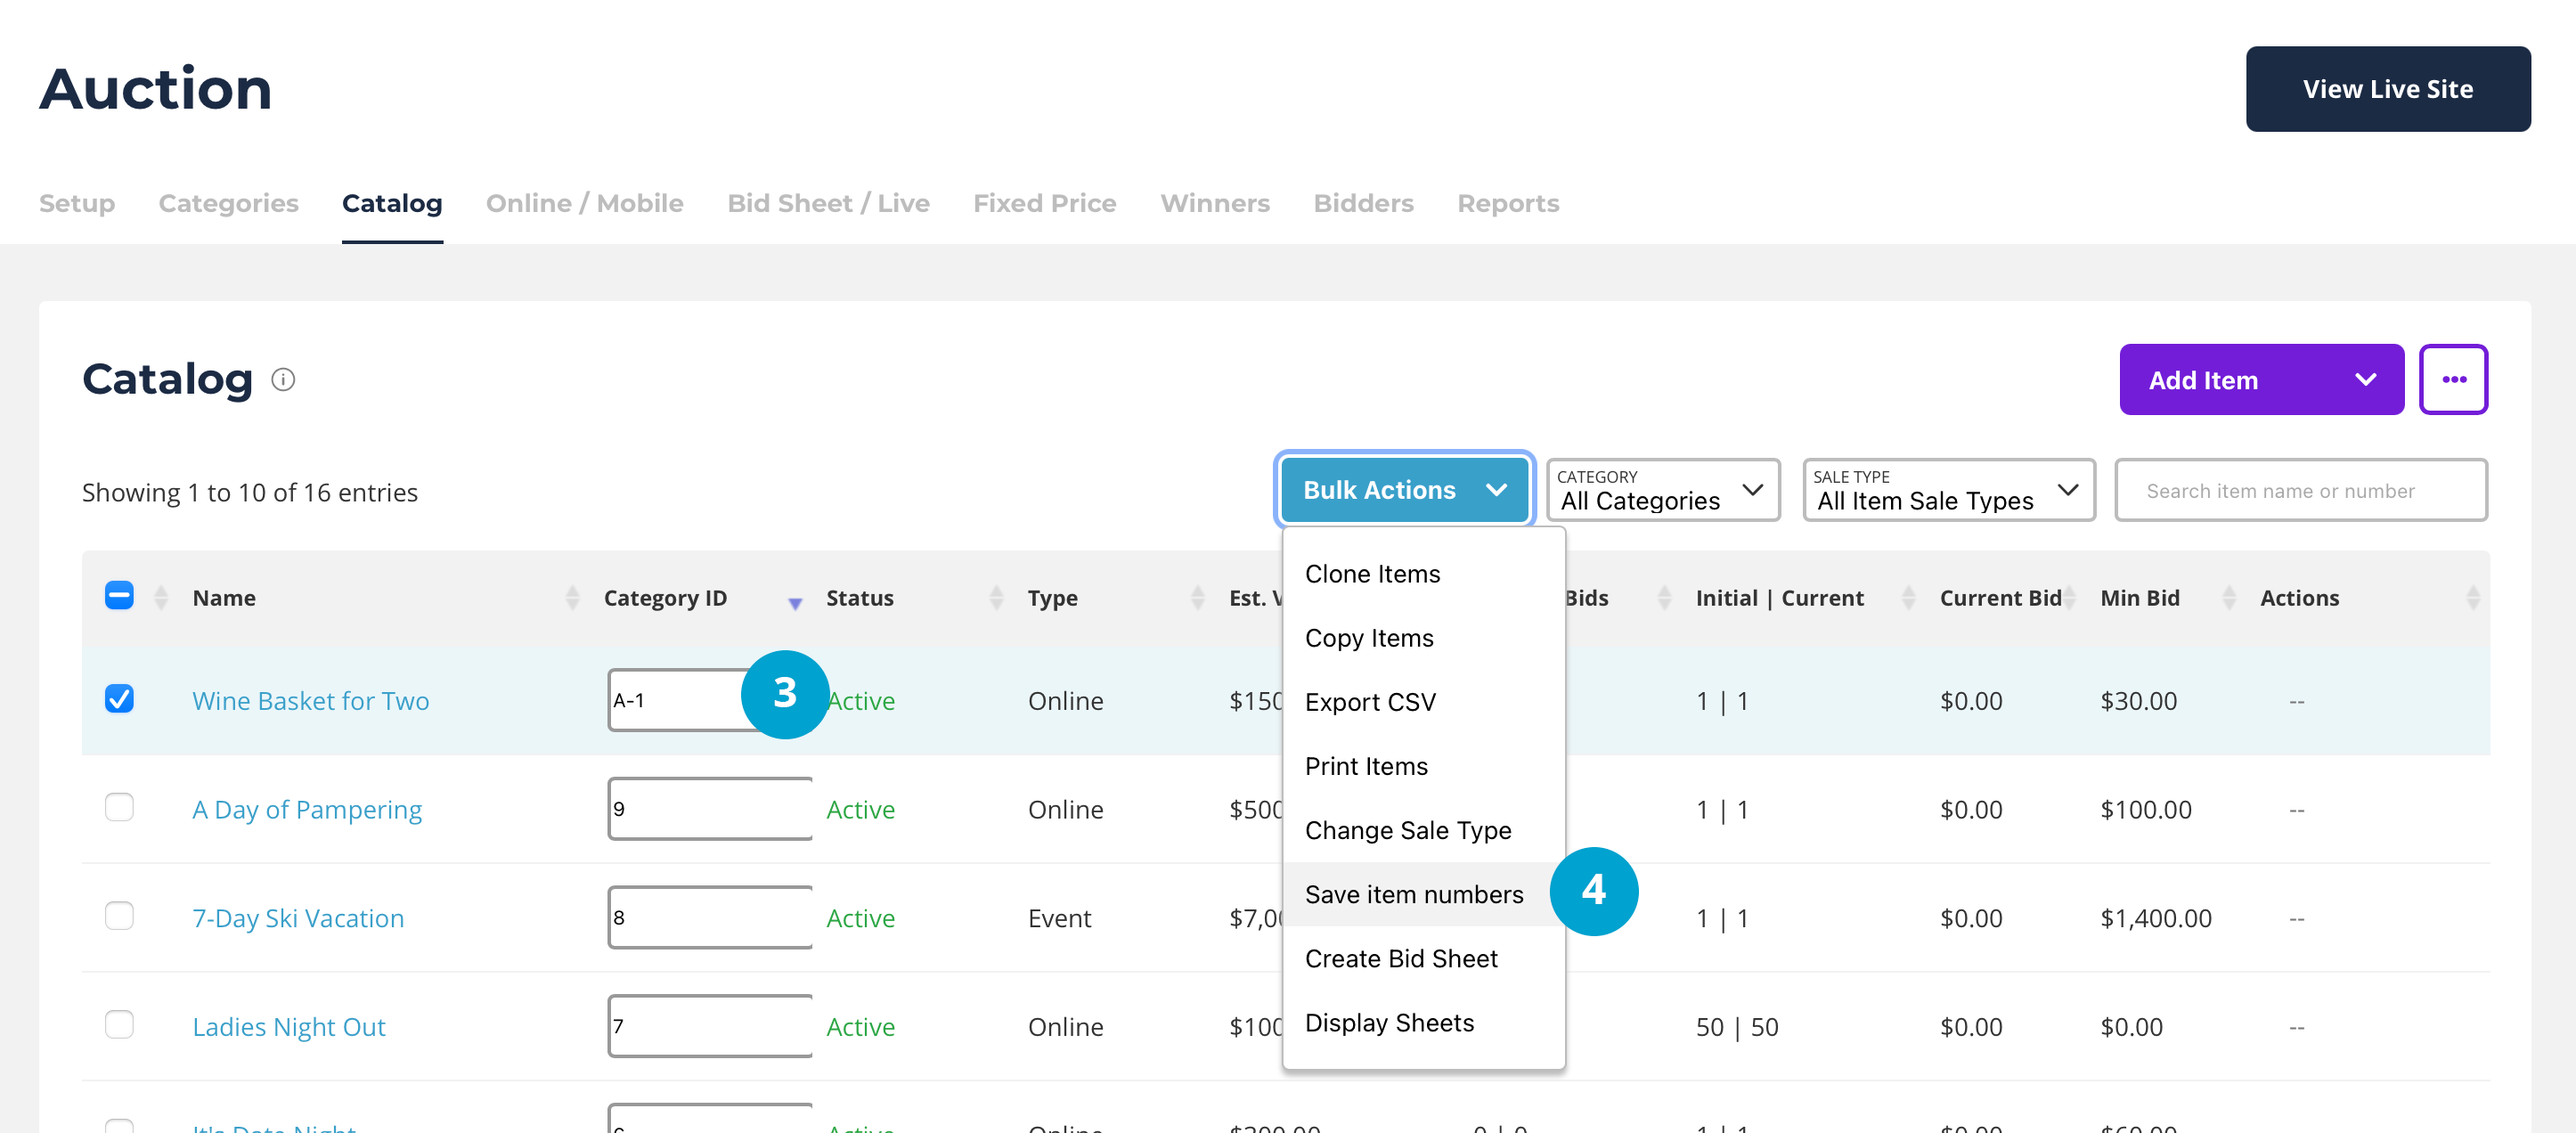Screen dimensions: 2576x1133
Task: Click the Catalog info icon
Action: coord(283,380)
